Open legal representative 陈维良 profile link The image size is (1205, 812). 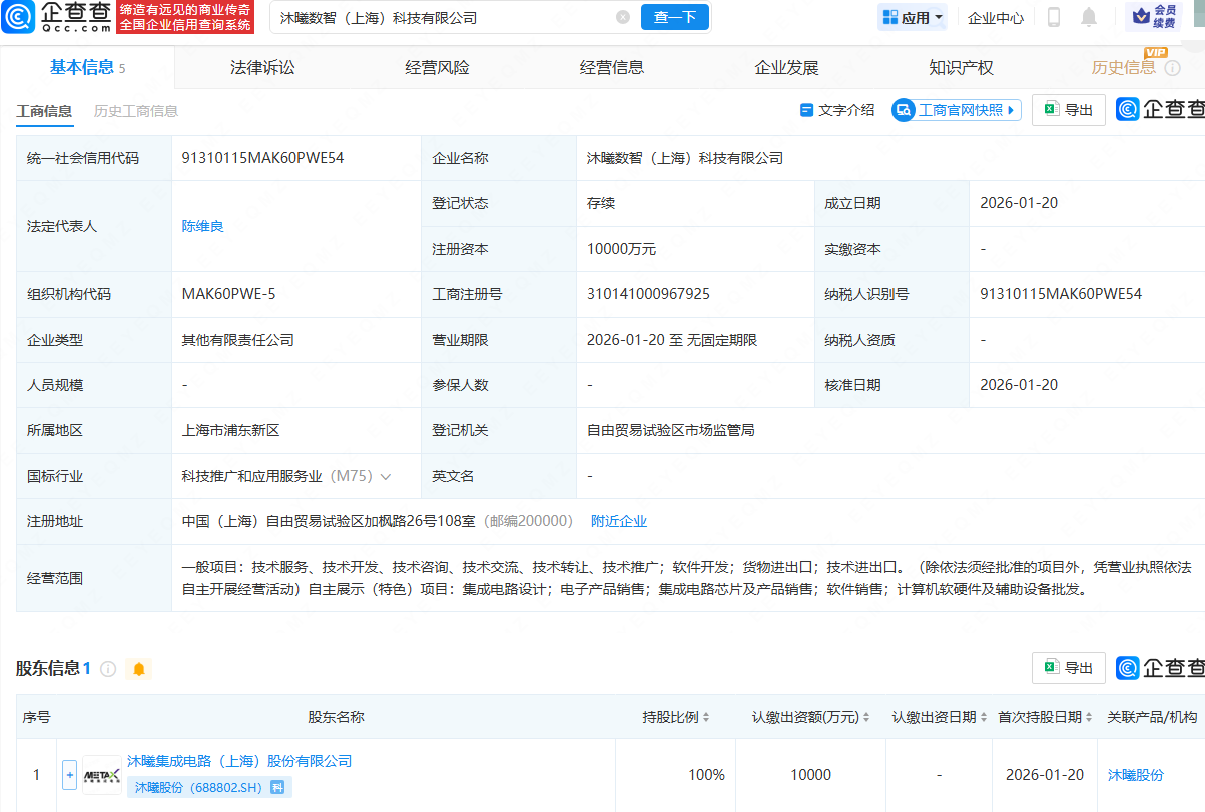point(202,225)
